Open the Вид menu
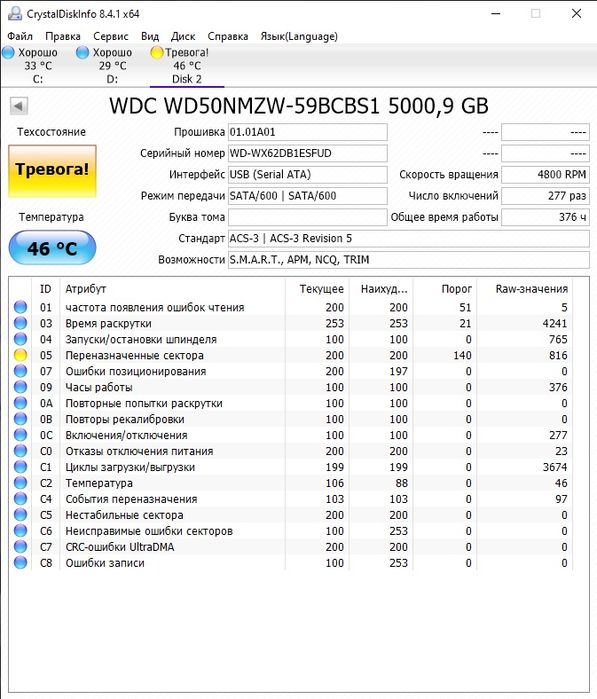This screenshot has height=699, width=597. click(150, 36)
